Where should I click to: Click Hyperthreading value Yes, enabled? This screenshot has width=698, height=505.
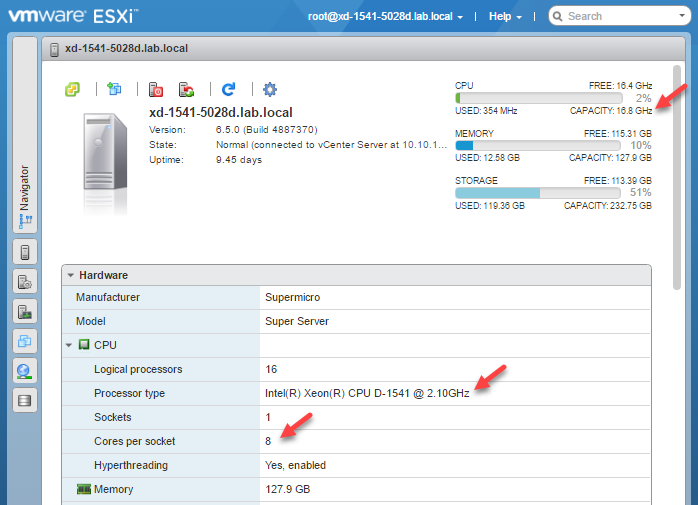point(296,465)
